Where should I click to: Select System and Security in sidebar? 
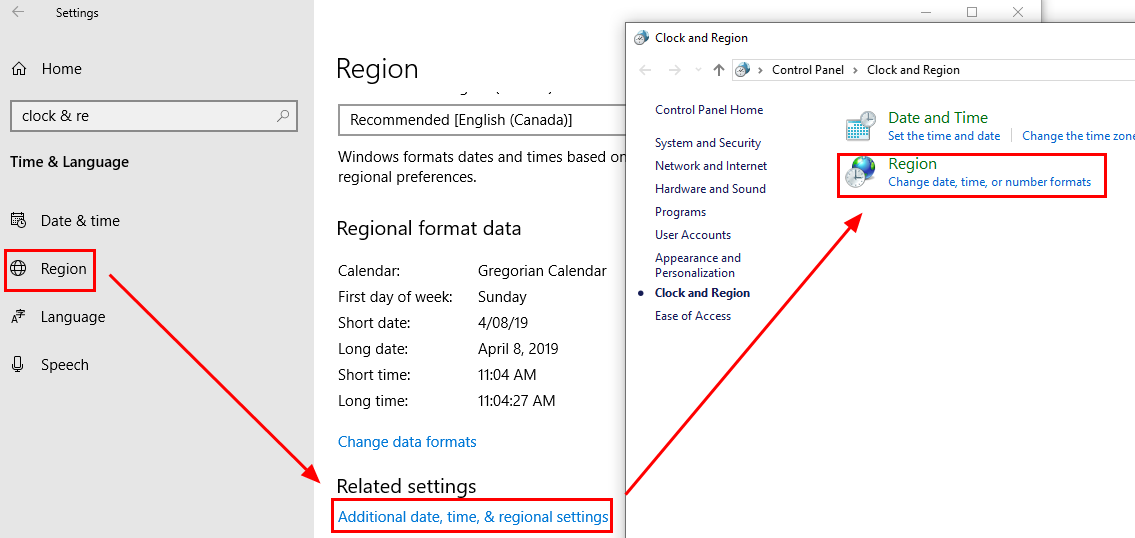tap(708, 143)
